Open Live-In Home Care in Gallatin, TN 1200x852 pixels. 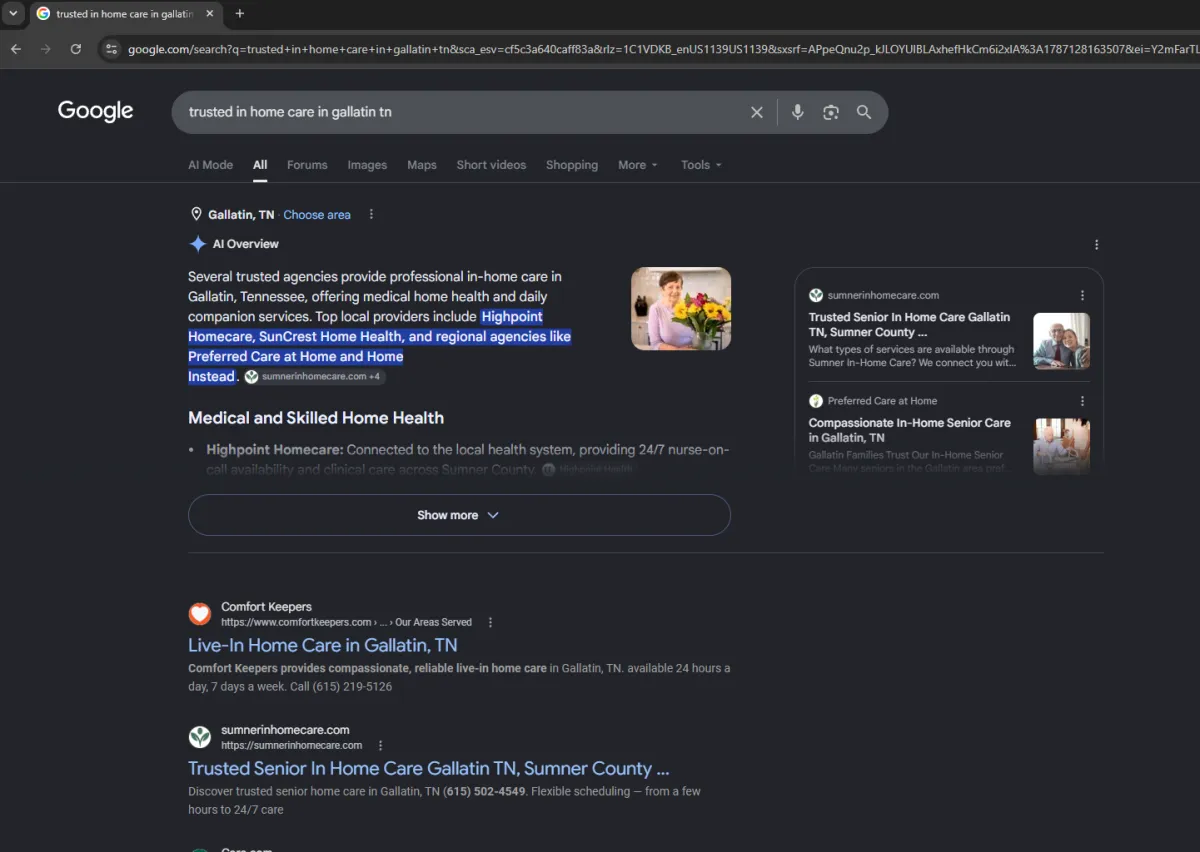[x=323, y=645]
